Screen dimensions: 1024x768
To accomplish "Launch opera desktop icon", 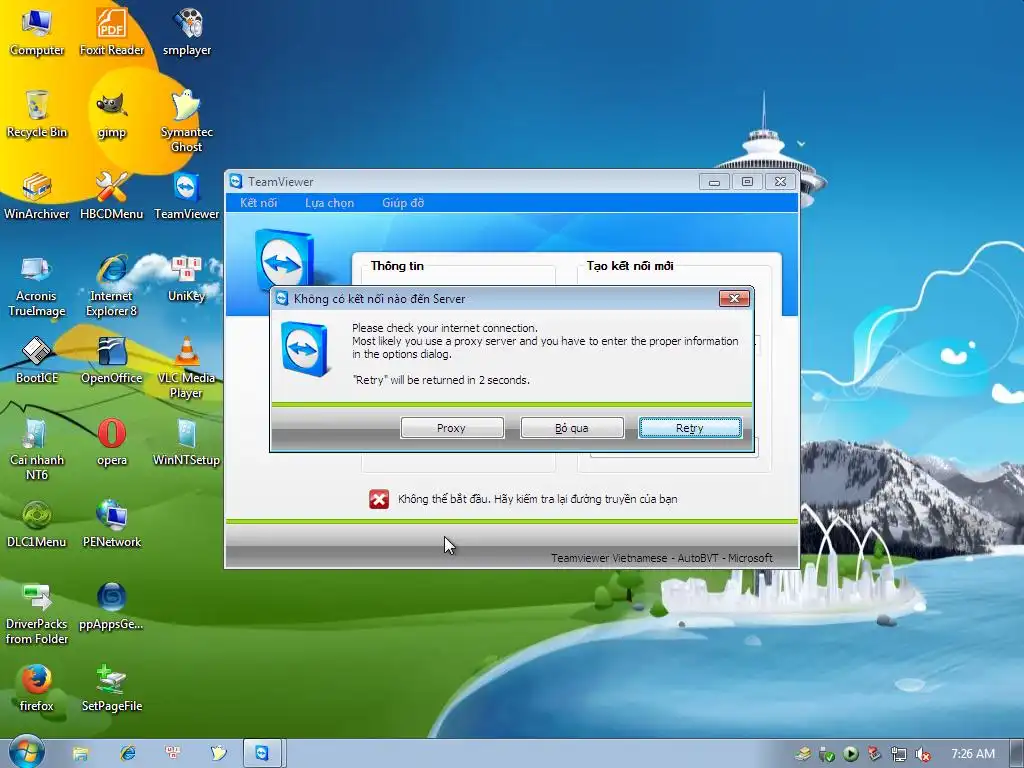I will coord(112,443).
